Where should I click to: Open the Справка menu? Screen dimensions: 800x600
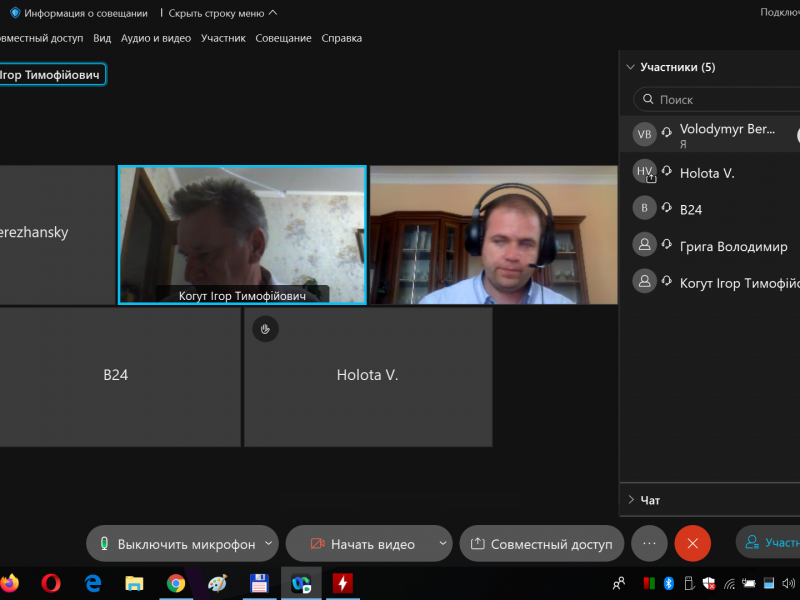pyautogui.click(x=342, y=38)
